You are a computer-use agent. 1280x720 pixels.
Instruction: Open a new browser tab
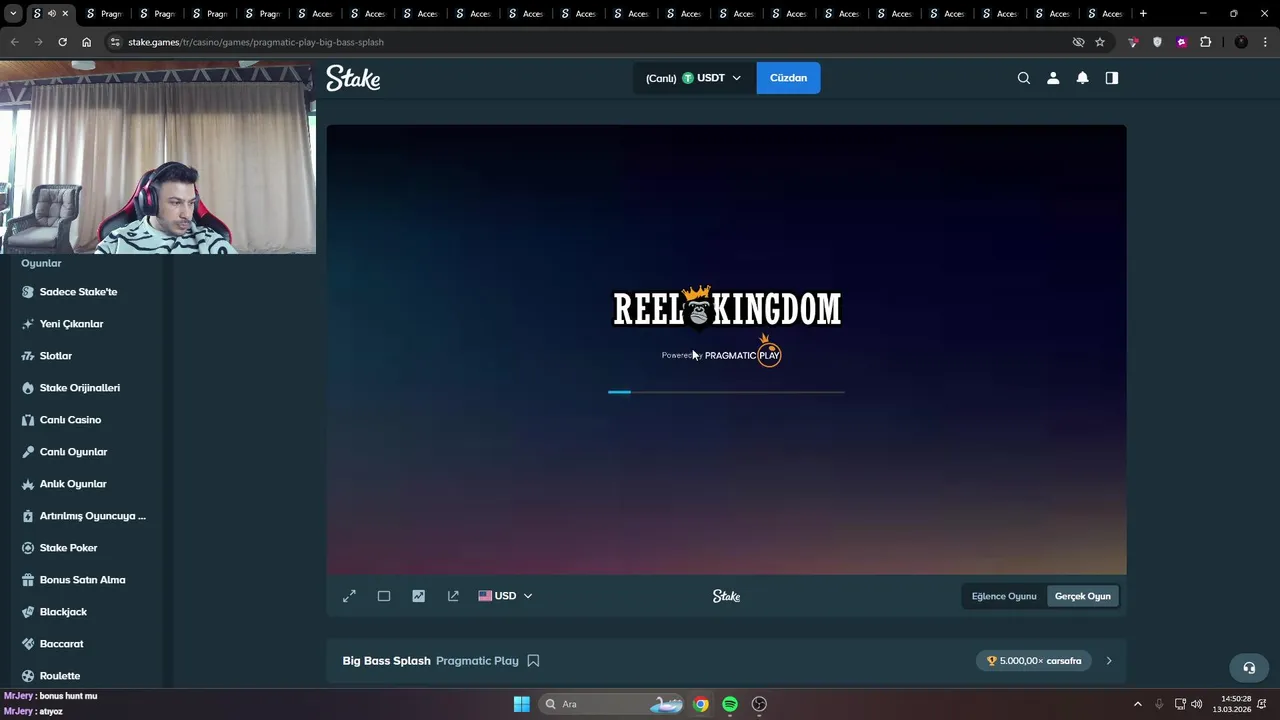pos(1143,14)
